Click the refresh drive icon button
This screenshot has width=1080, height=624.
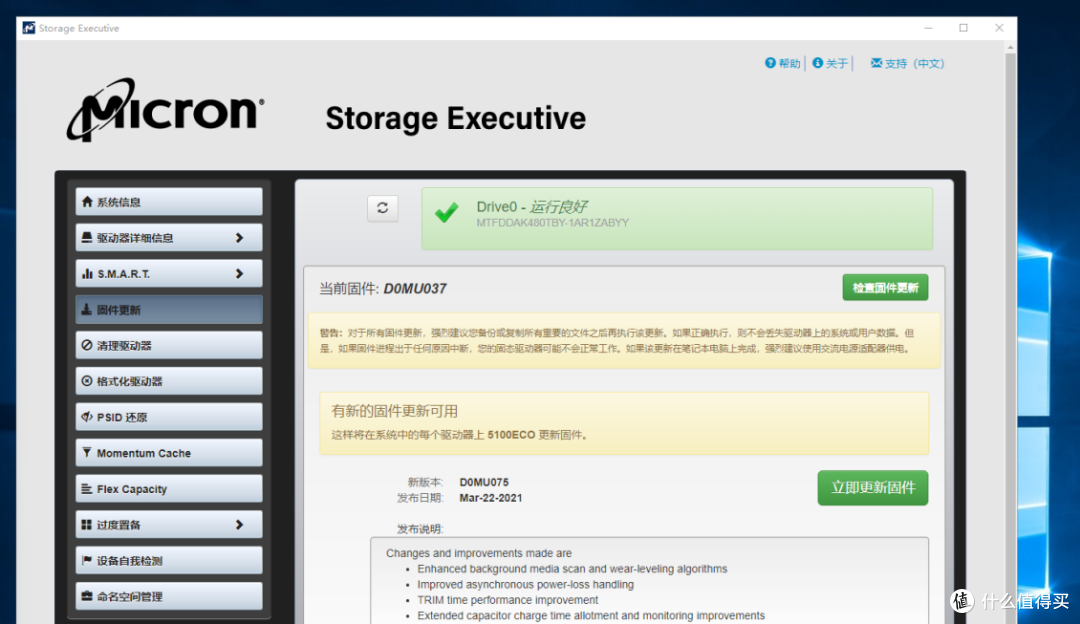coord(382,208)
